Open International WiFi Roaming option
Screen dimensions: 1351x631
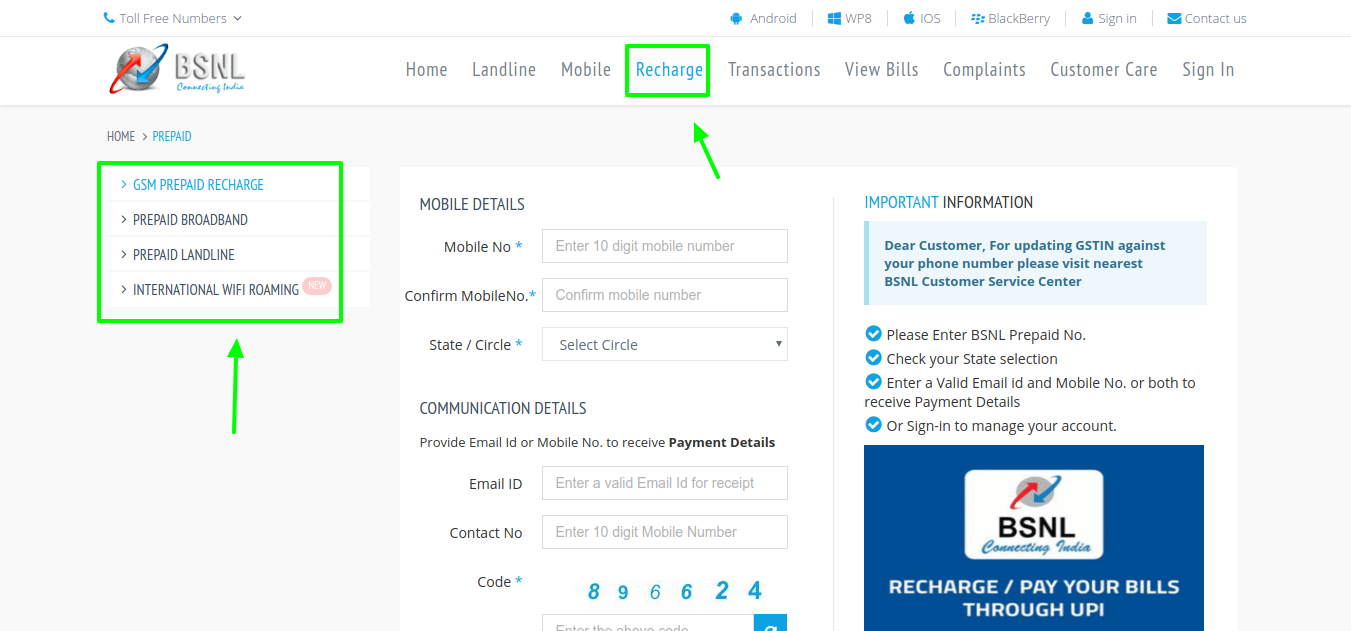(x=216, y=290)
